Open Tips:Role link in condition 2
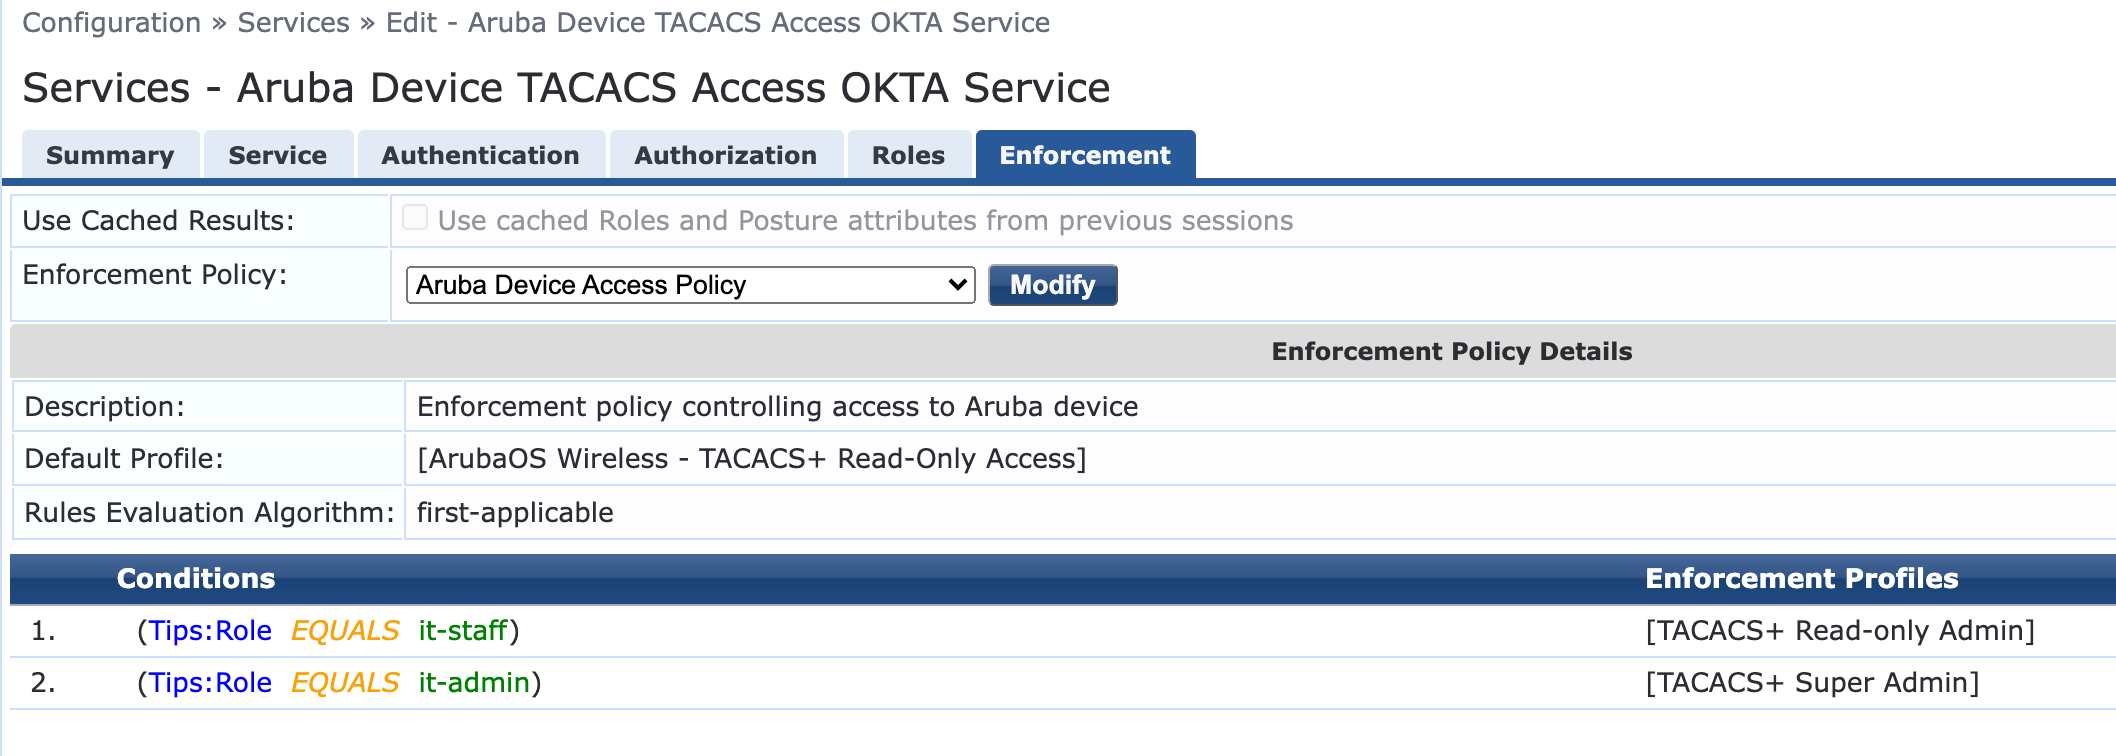2116x756 pixels. point(210,682)
